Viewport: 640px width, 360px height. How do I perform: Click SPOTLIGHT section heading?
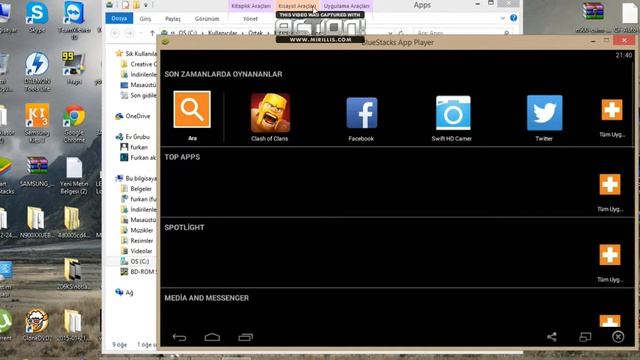click(184, 227)
